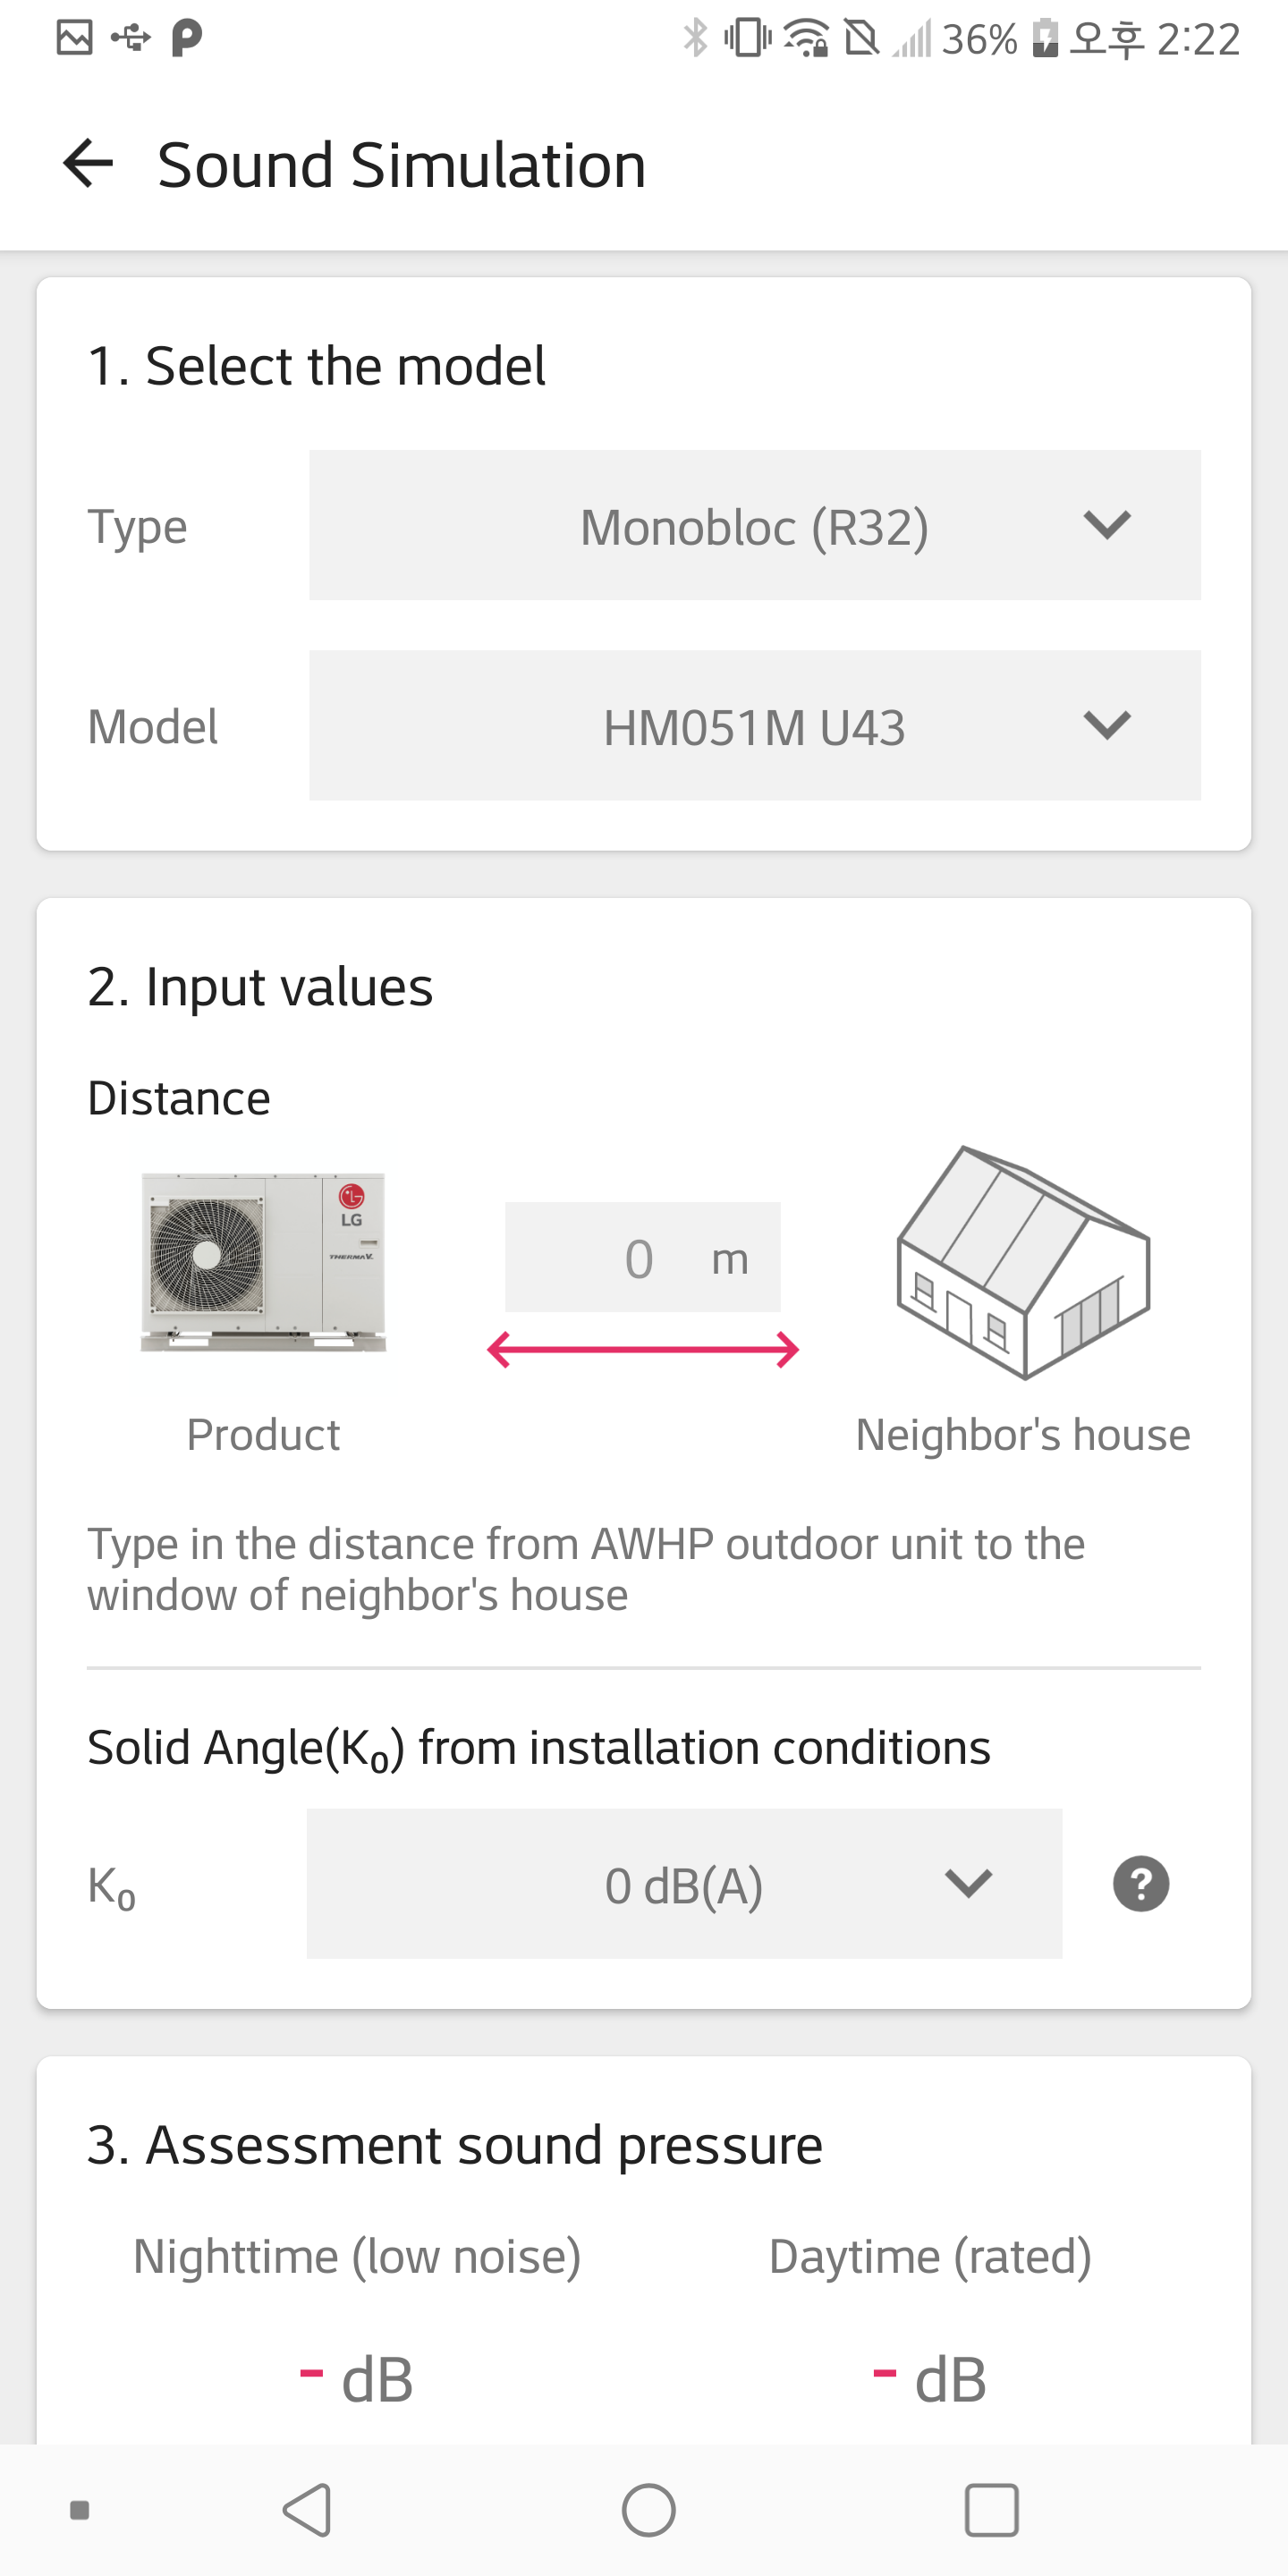Focus the distance input field in meters
Image resolution: width=1288 pixels, height=2576 pixels.
(x=642, y=1258)
